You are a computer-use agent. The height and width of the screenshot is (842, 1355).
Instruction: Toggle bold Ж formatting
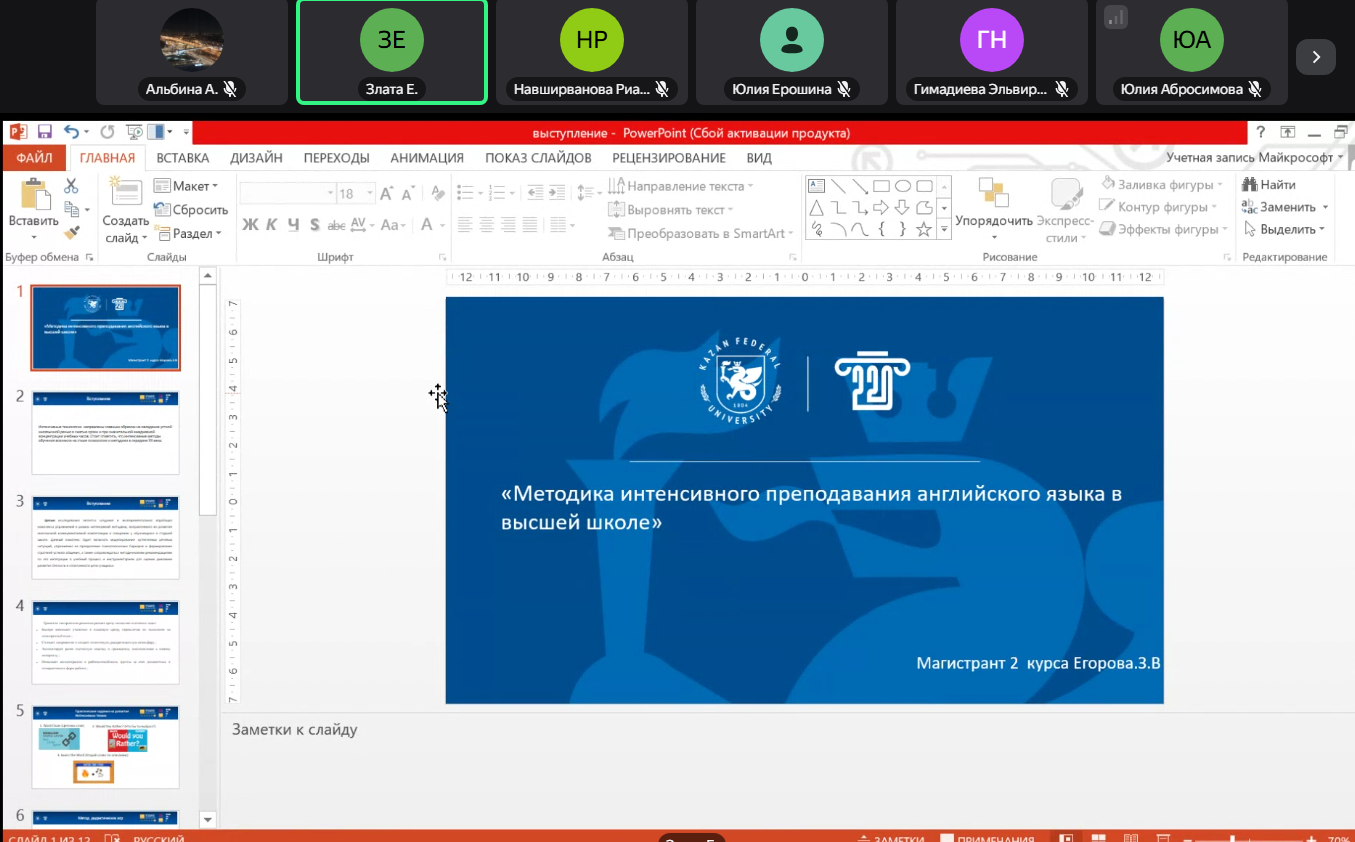[250, 225]
